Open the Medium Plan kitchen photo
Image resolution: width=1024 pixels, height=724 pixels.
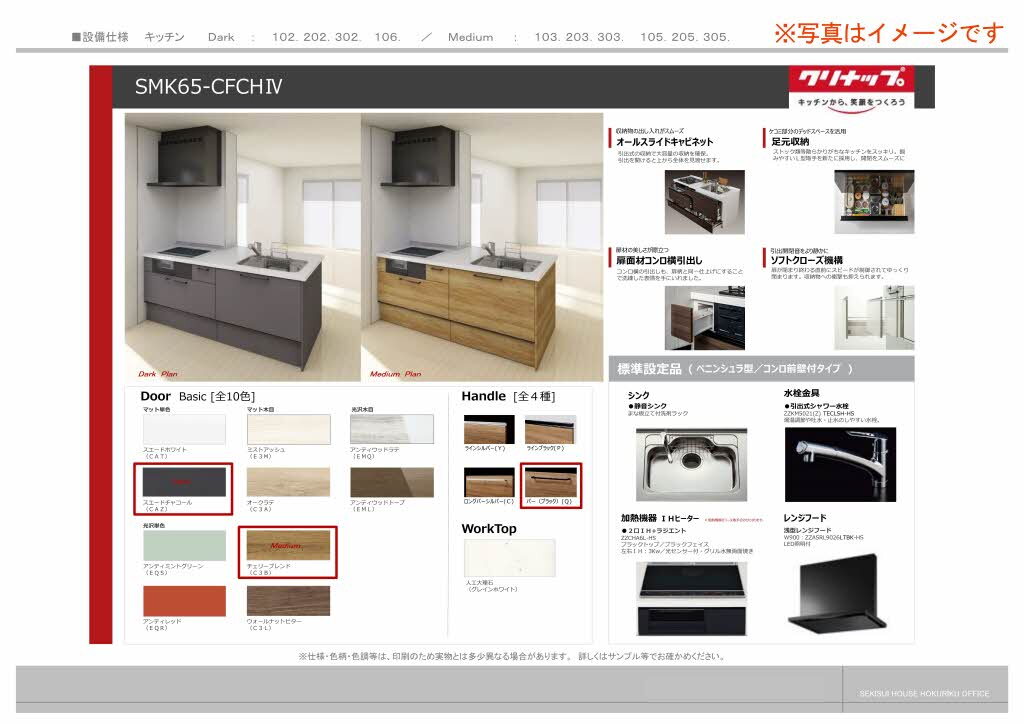[x=482, y=247]
